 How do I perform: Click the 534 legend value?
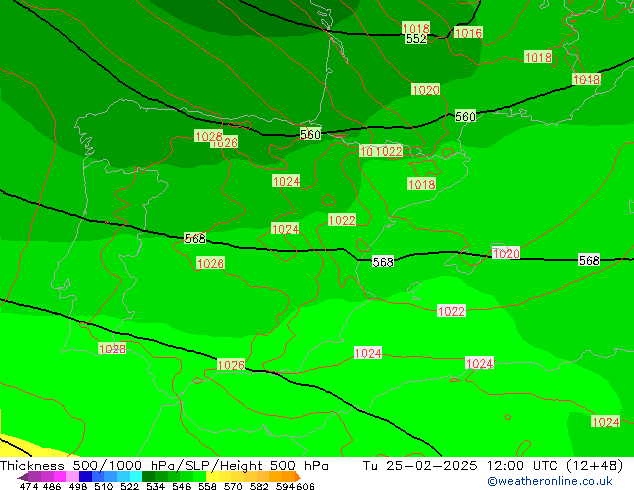click(x=155, y=486)
